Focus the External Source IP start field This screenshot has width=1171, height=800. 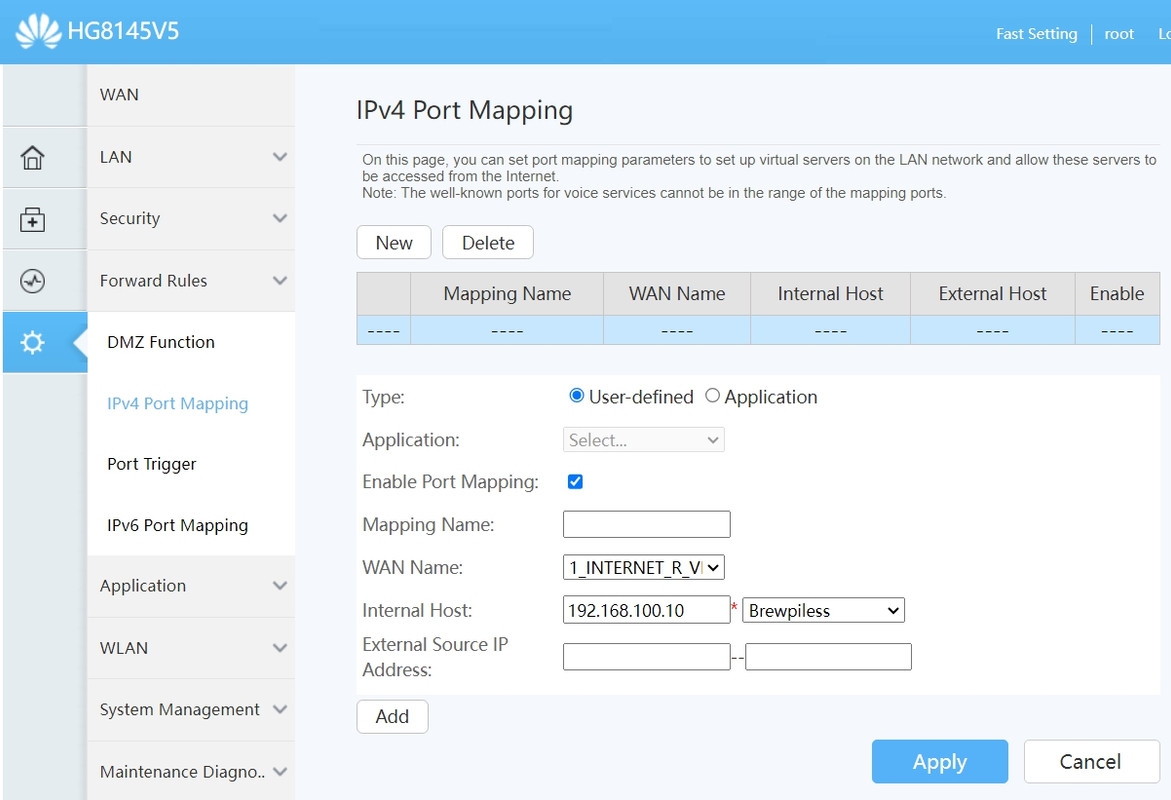click(647, 657)
